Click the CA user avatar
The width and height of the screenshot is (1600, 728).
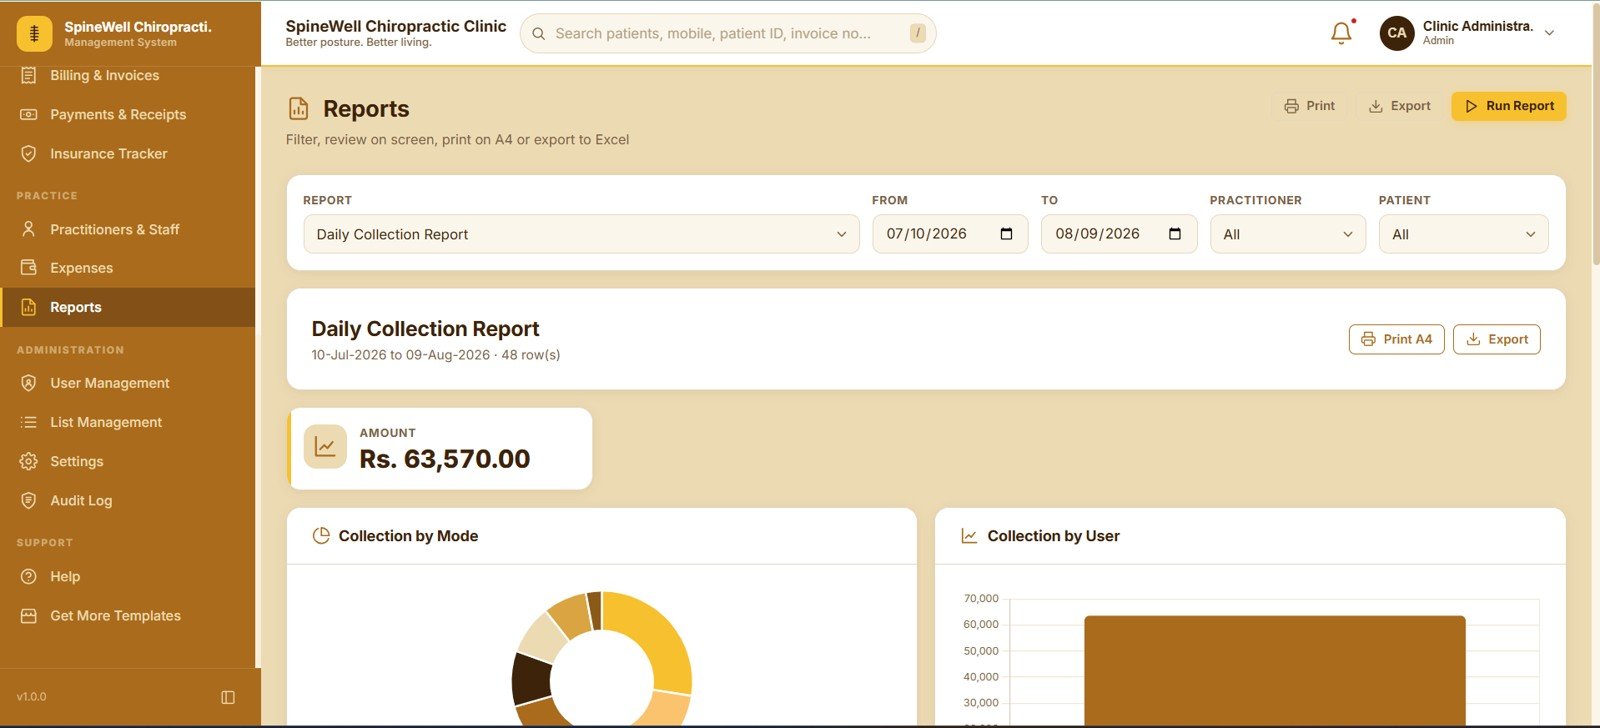click(1397, 33)
